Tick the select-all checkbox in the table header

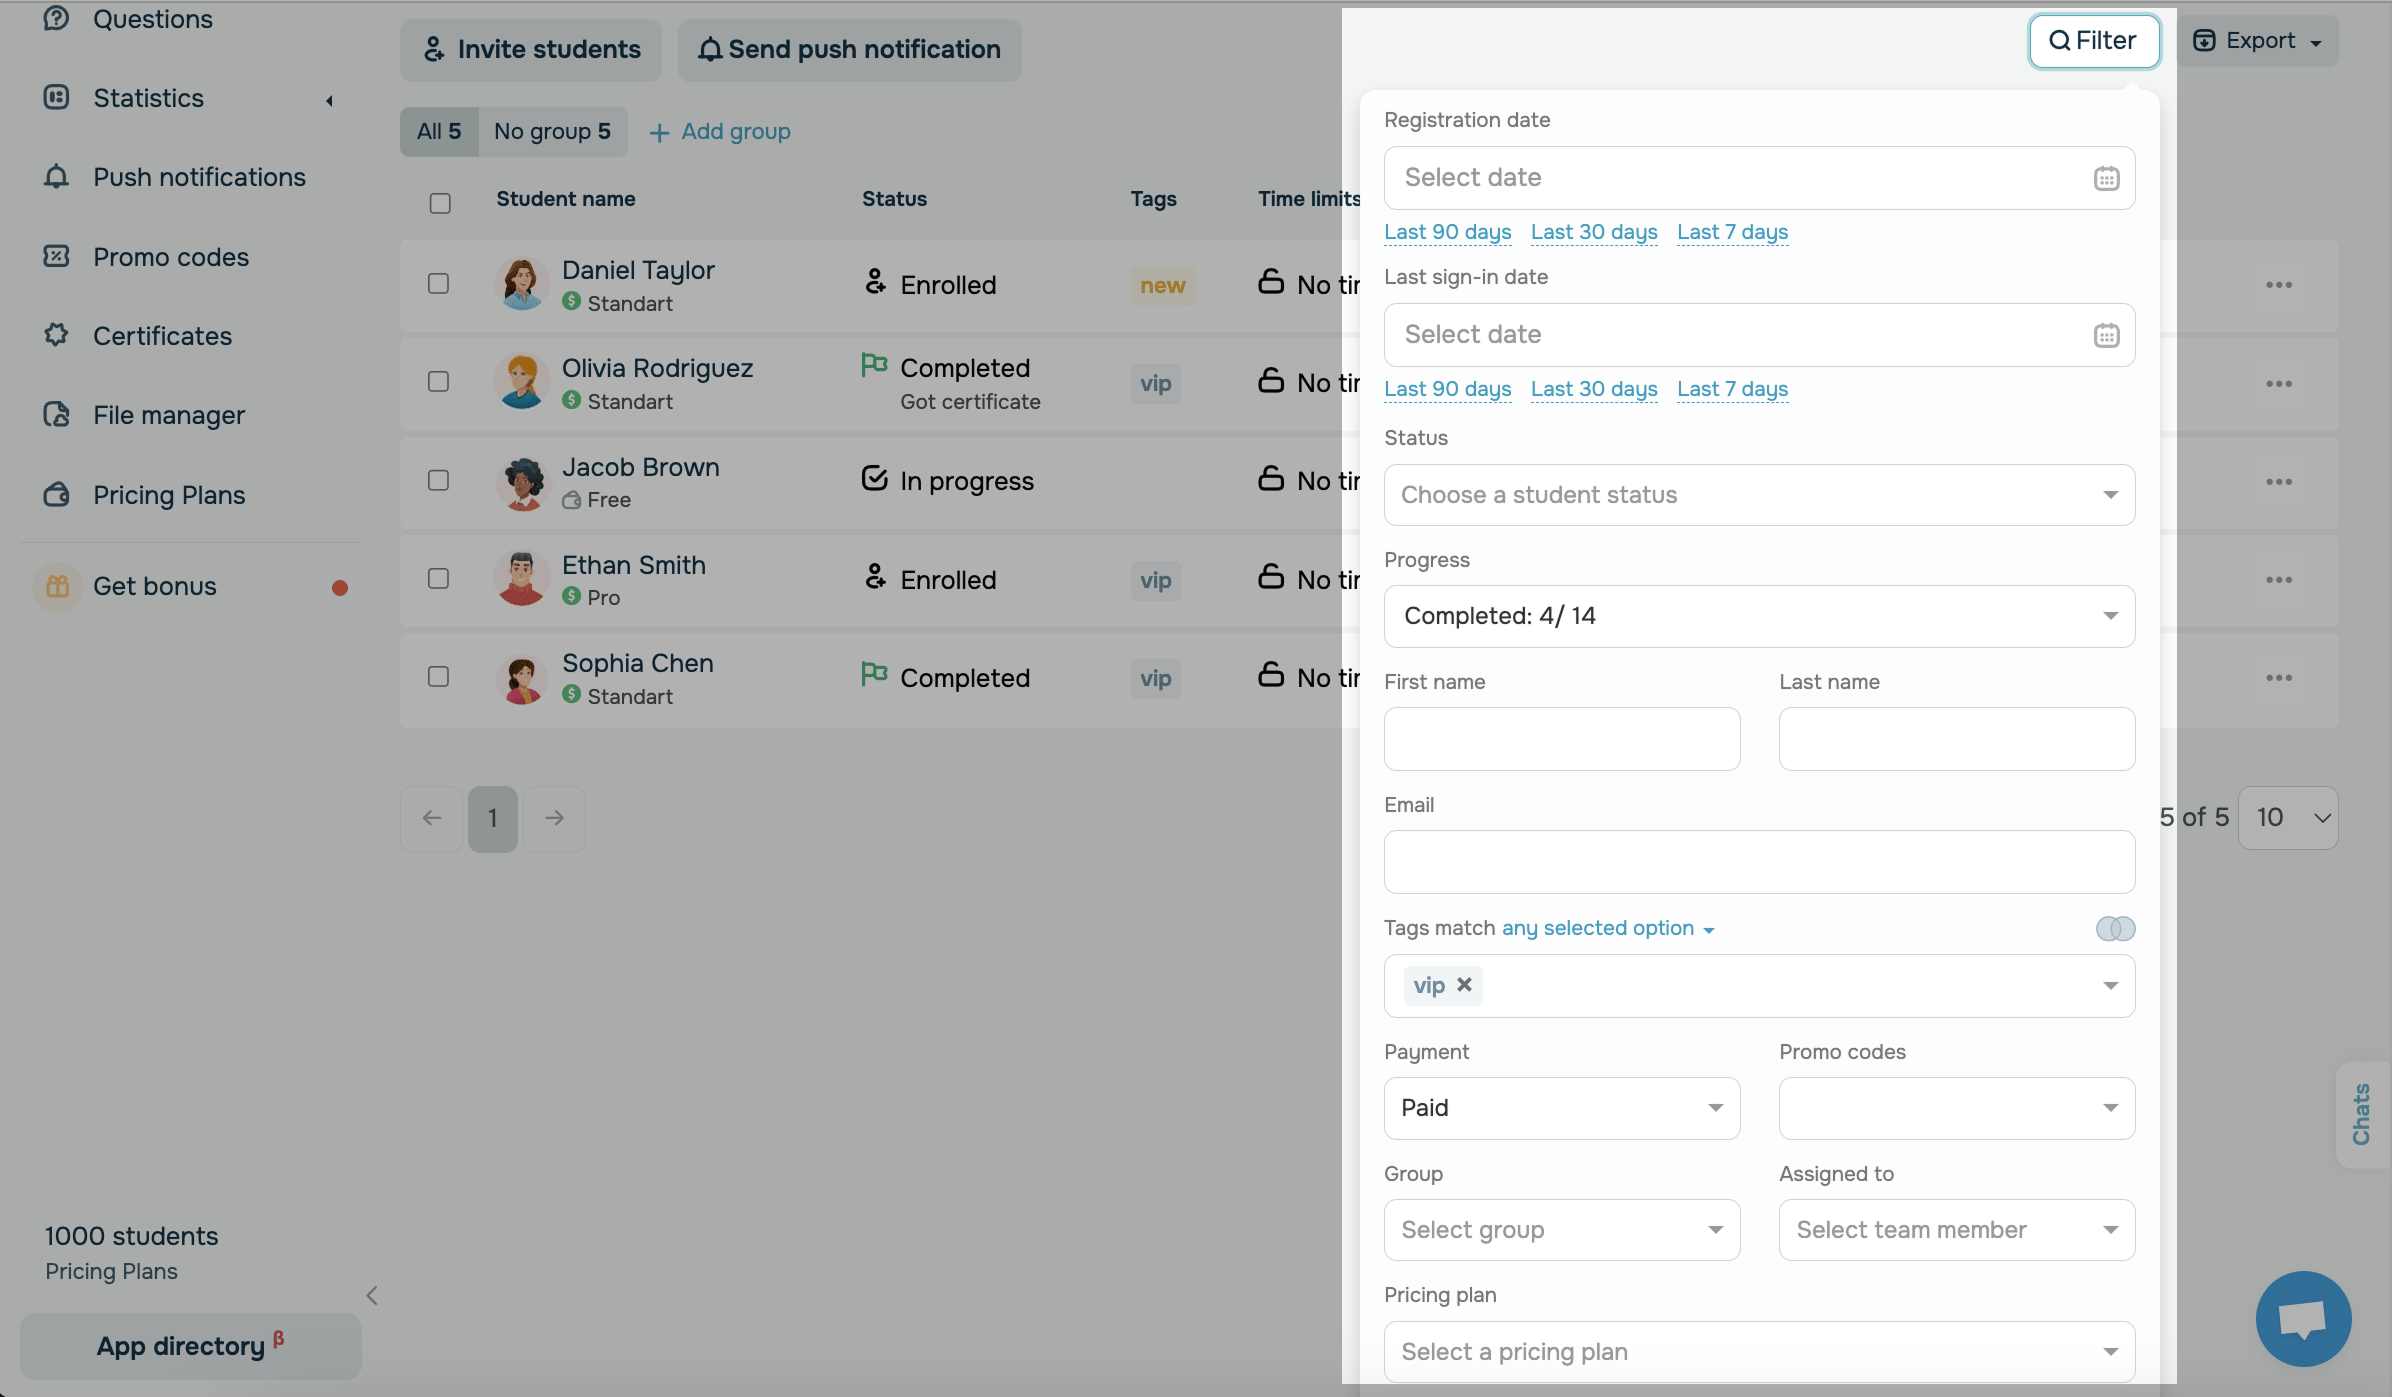[440, 204]
